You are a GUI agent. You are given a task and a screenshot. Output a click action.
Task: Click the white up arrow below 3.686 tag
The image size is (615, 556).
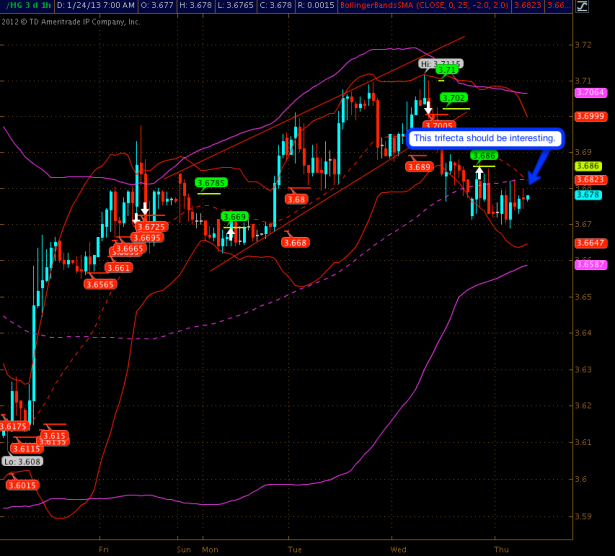point(479,173)
